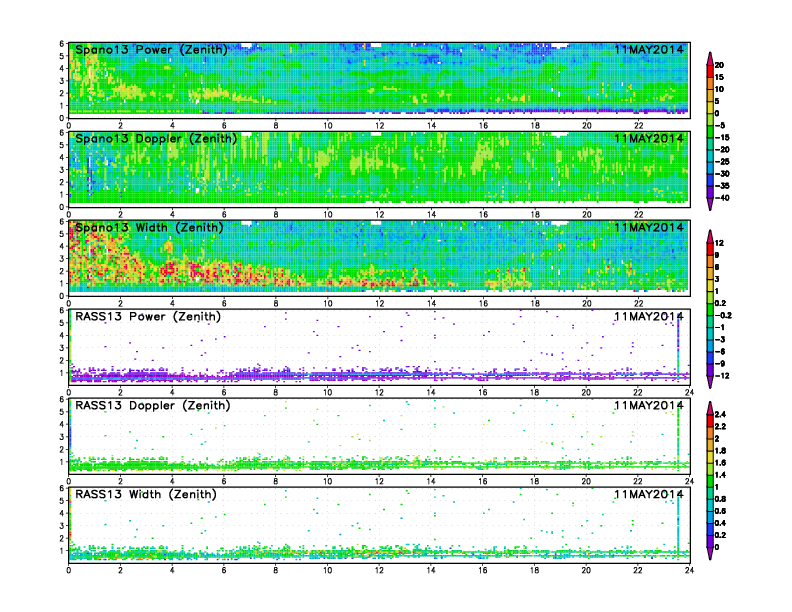The width and height of the screenshot is (792, 612).
Task: Click the 'Spano13 Width (Zenith)' panel title
Action: pos(149,228)
